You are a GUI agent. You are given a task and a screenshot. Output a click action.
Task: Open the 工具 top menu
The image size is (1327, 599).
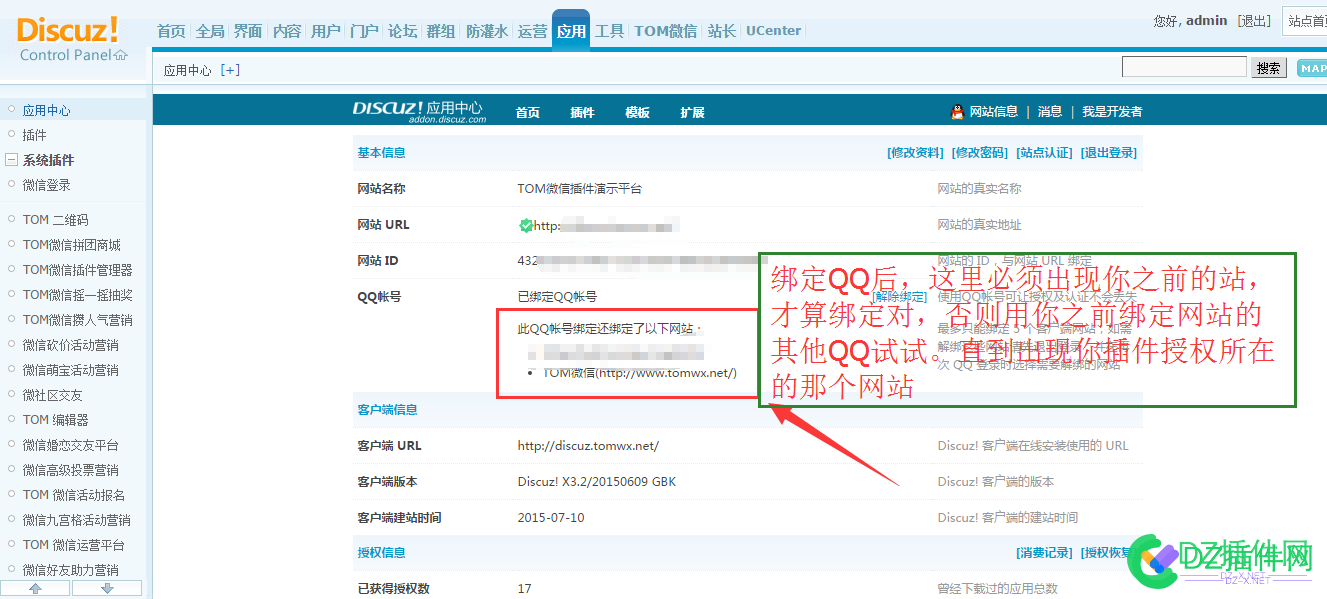(610, 31)
